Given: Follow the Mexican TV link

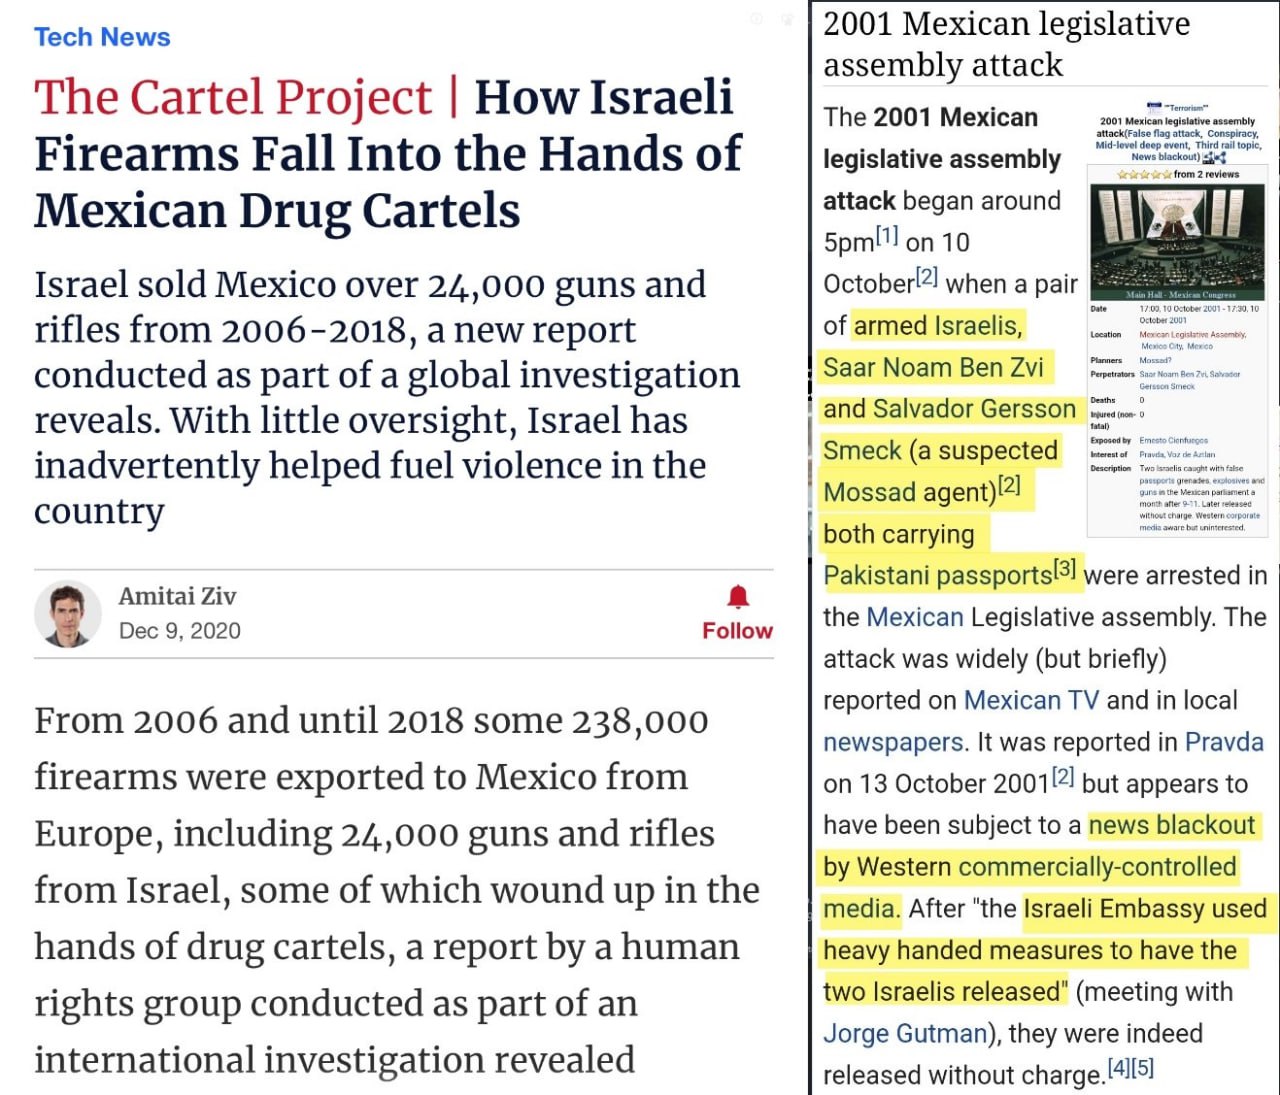Looking at the screenshot, I should pos(1031,700).
